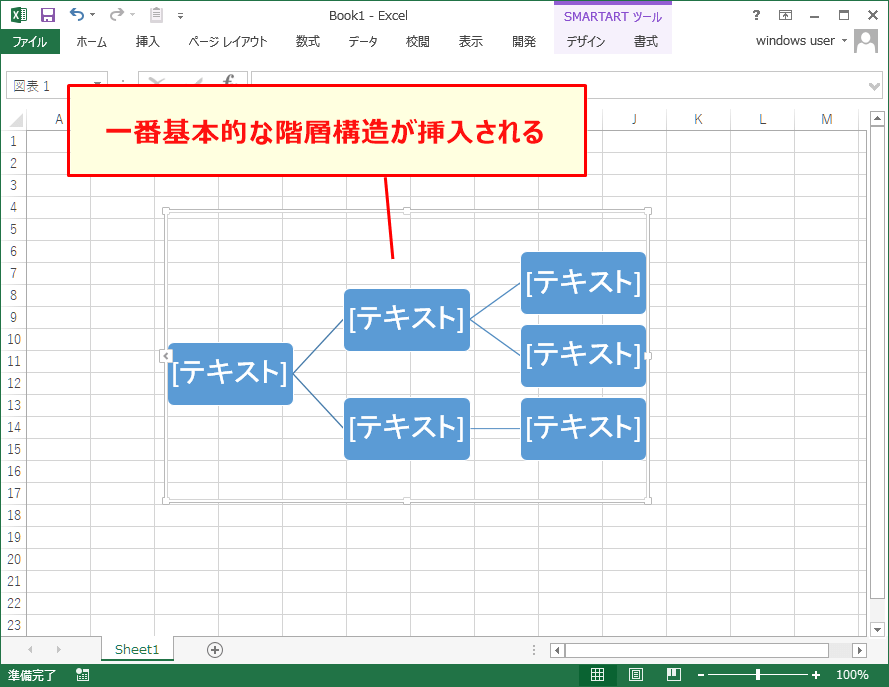This screenshot has height=687, width=889.
Task: Open the Name Box dropdown arrow
Action: (97, 85)
